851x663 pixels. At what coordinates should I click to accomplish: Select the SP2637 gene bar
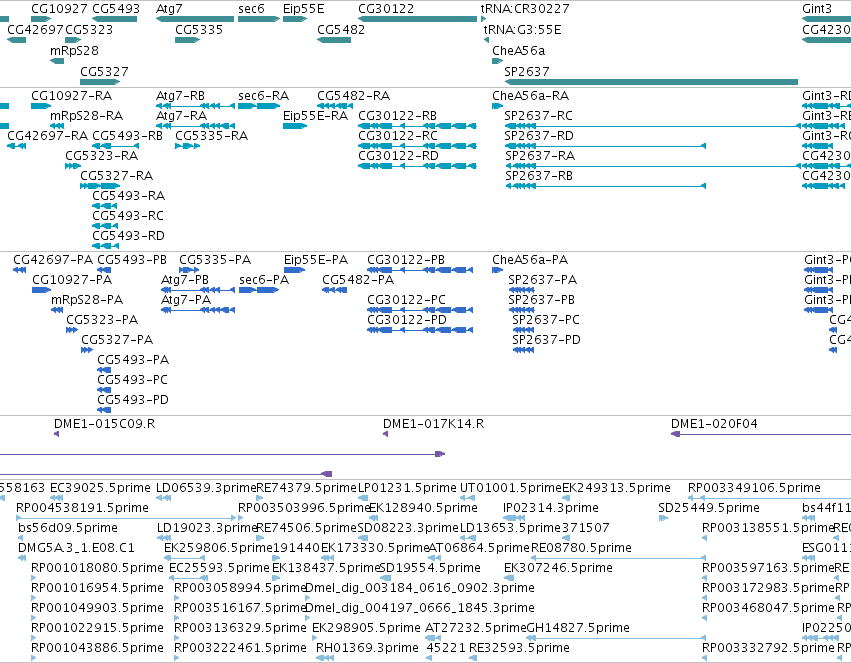pos(651,82)
